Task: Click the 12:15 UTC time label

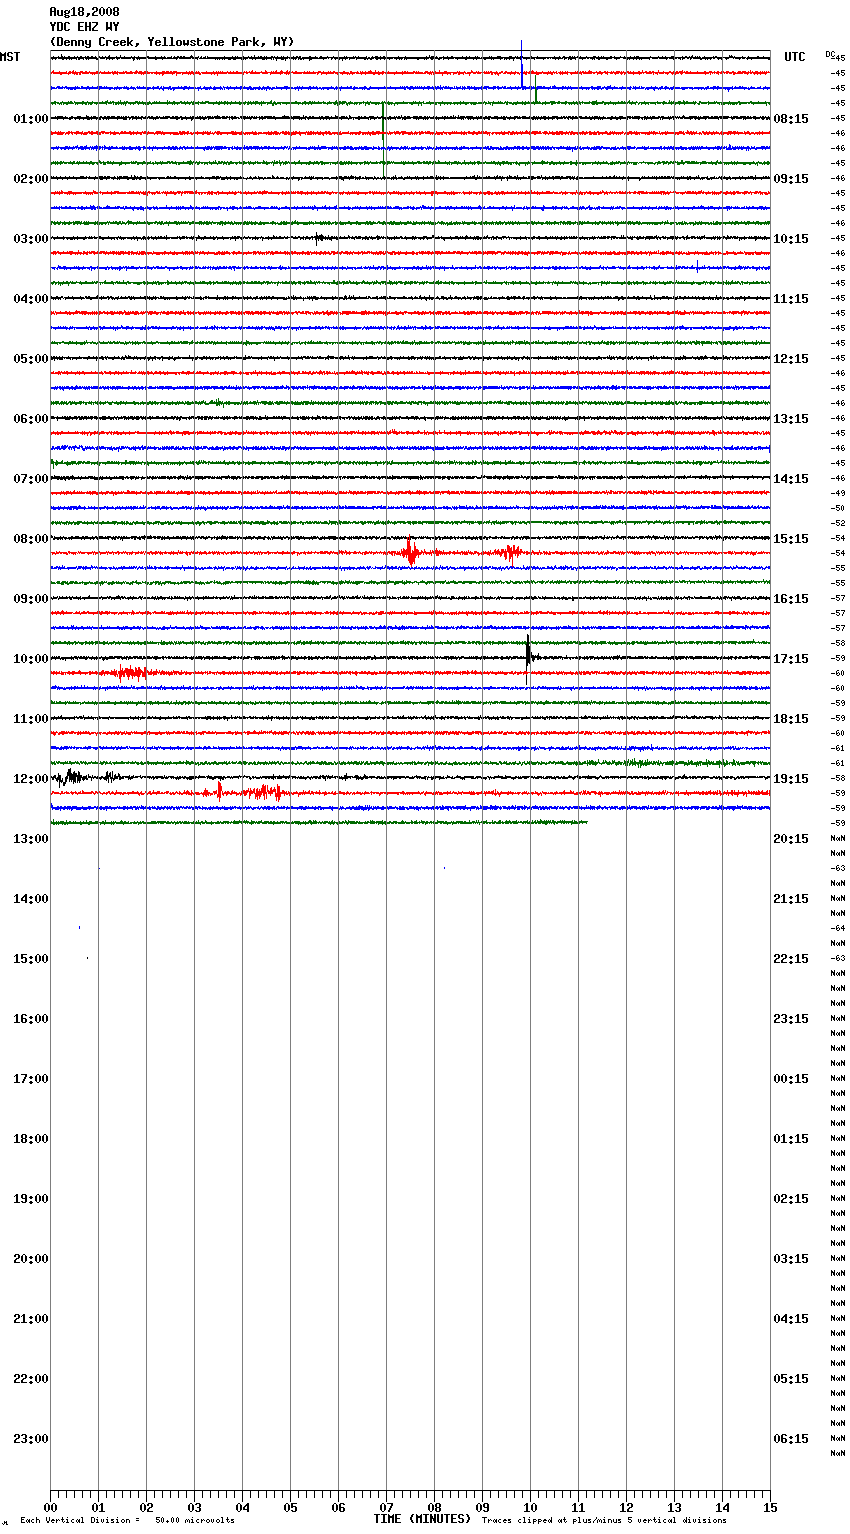Action: tap(791, 359)
